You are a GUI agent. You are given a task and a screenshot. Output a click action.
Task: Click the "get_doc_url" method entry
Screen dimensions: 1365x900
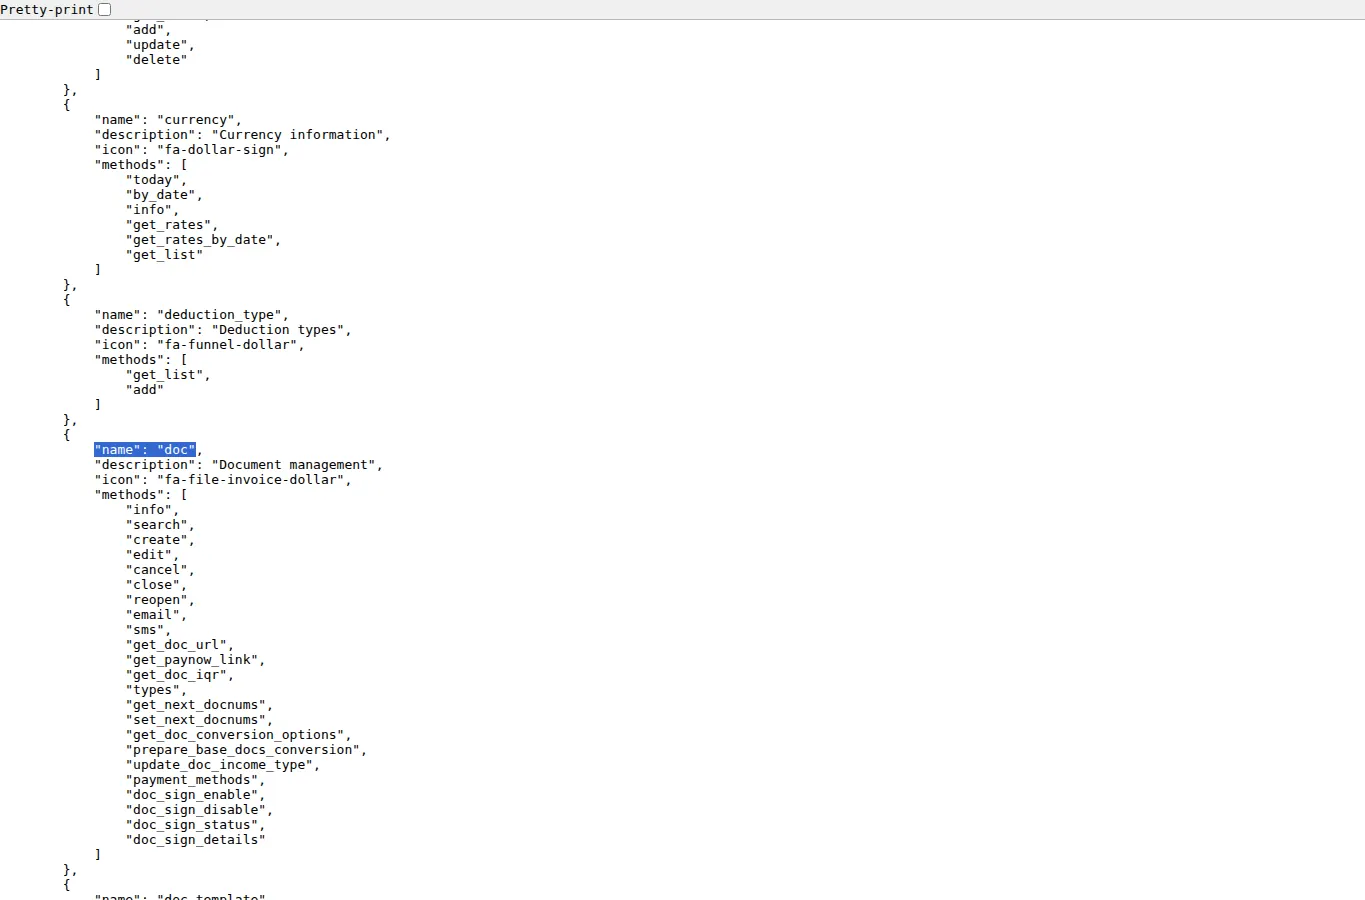coord(176,645)
